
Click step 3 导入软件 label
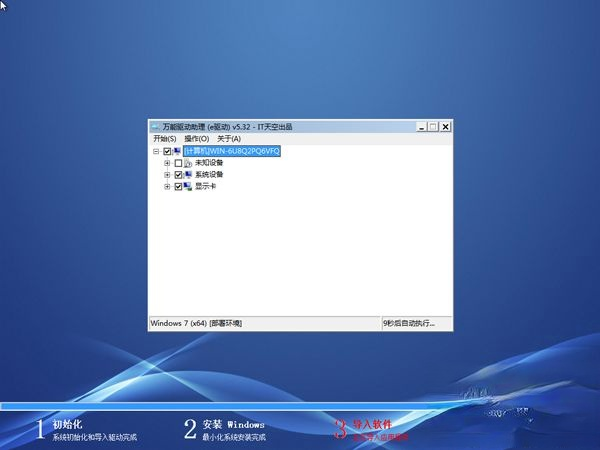pyautogui.click(x=372, y=424)
